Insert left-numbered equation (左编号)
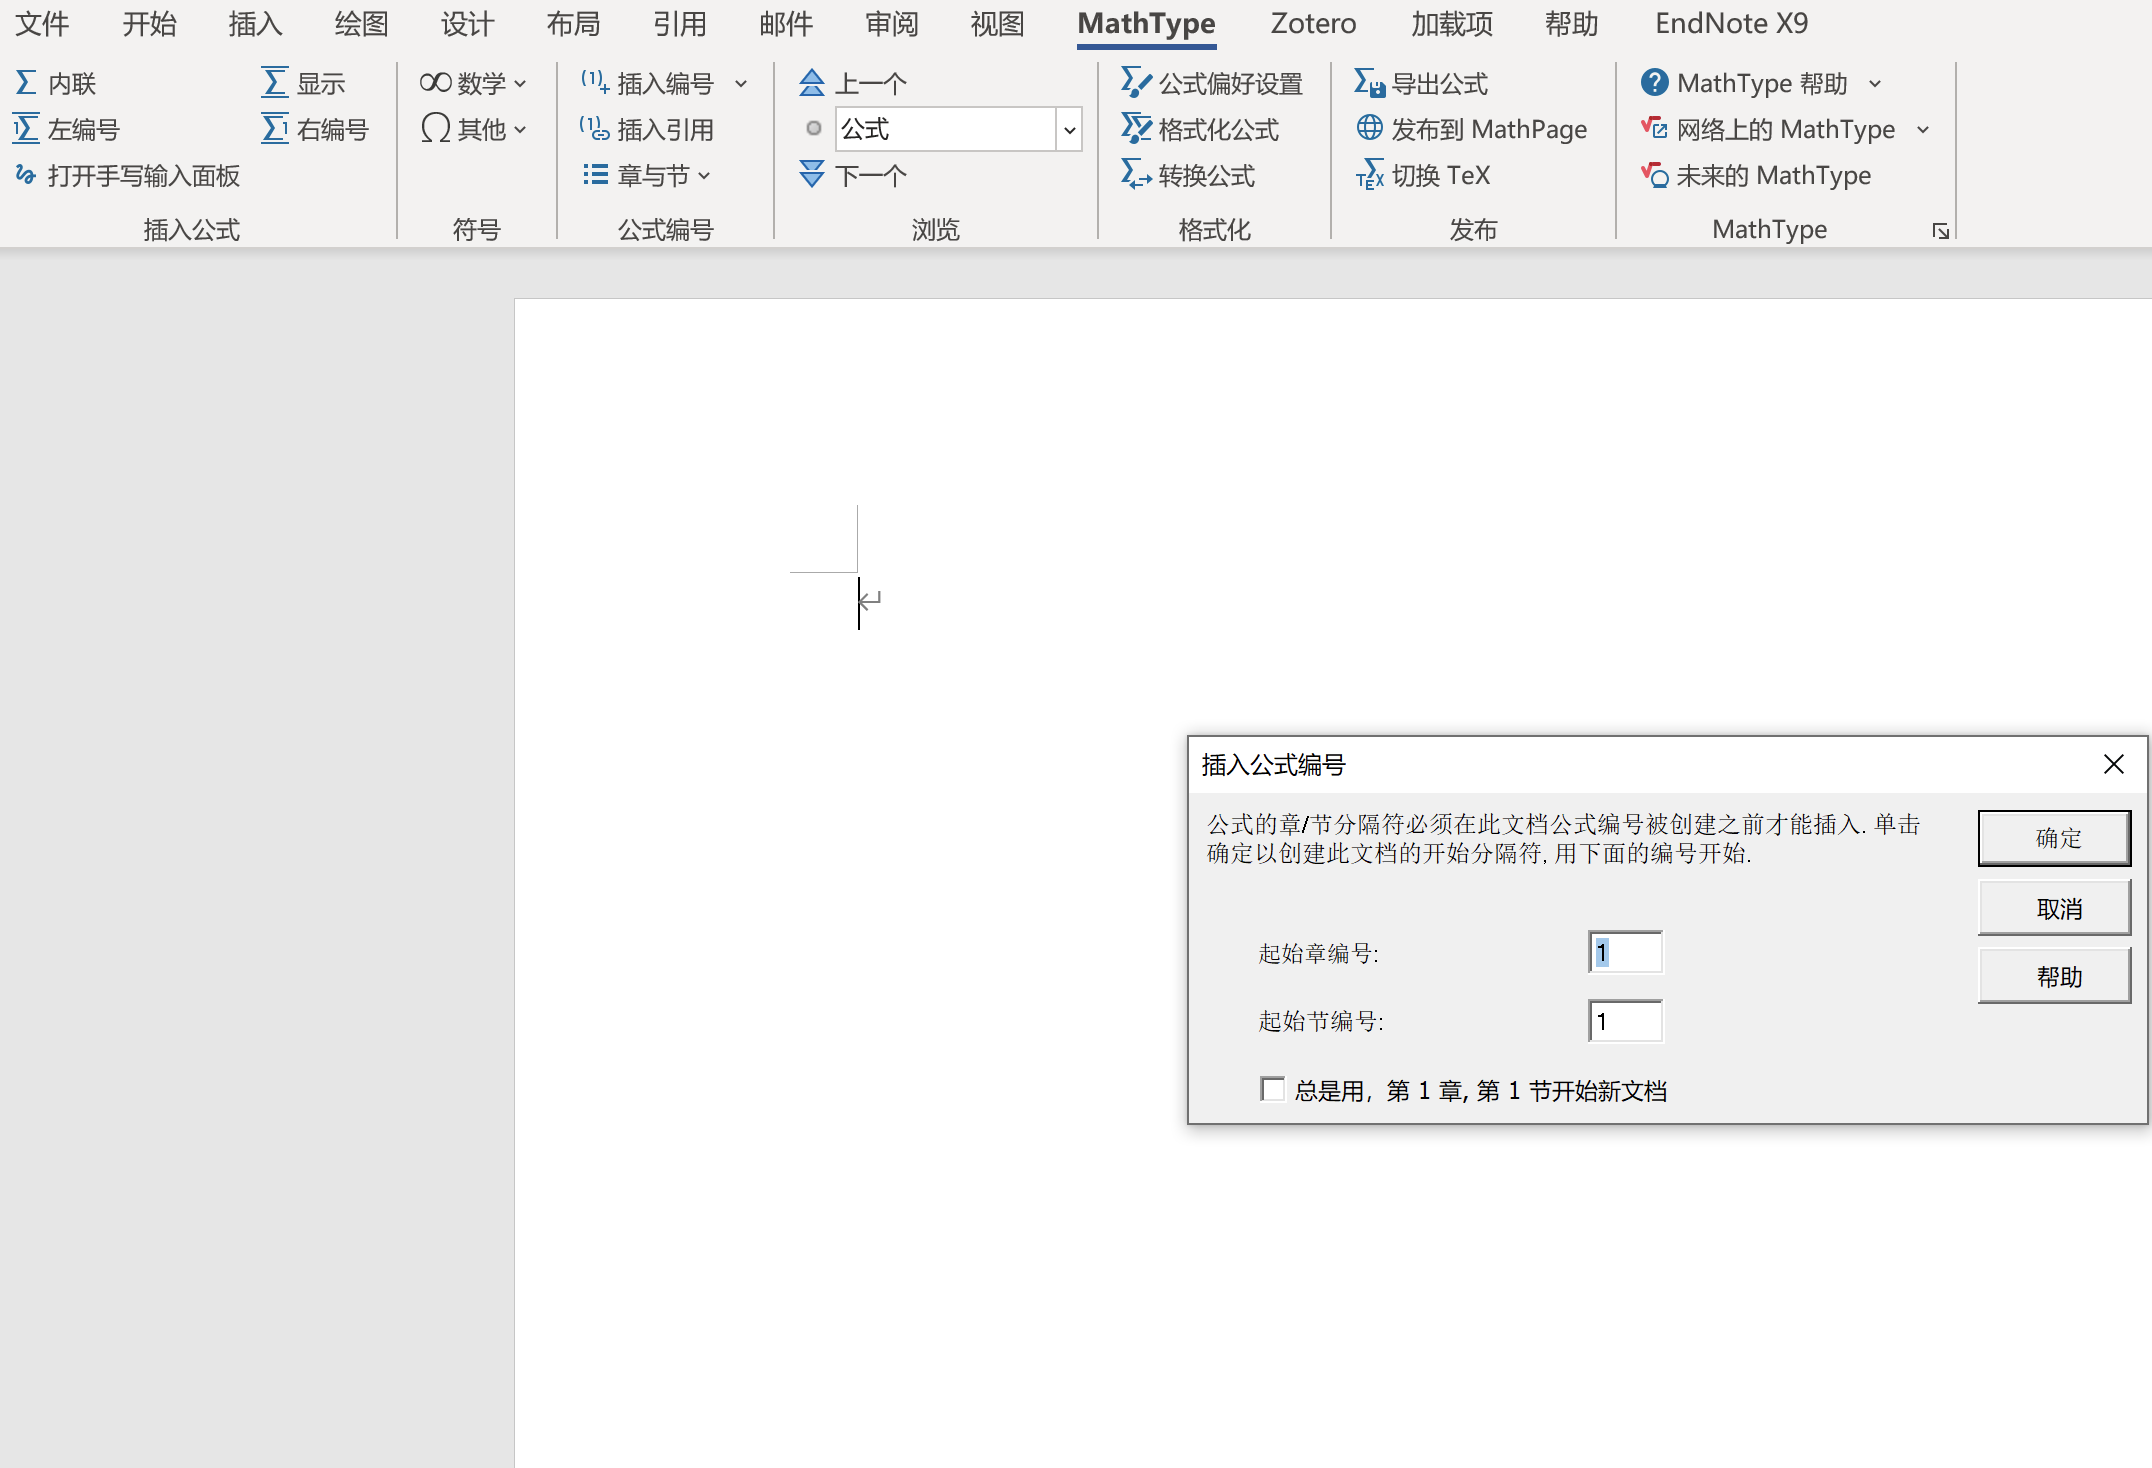This screenshot has height=1468, width=2152. (66, 129)
